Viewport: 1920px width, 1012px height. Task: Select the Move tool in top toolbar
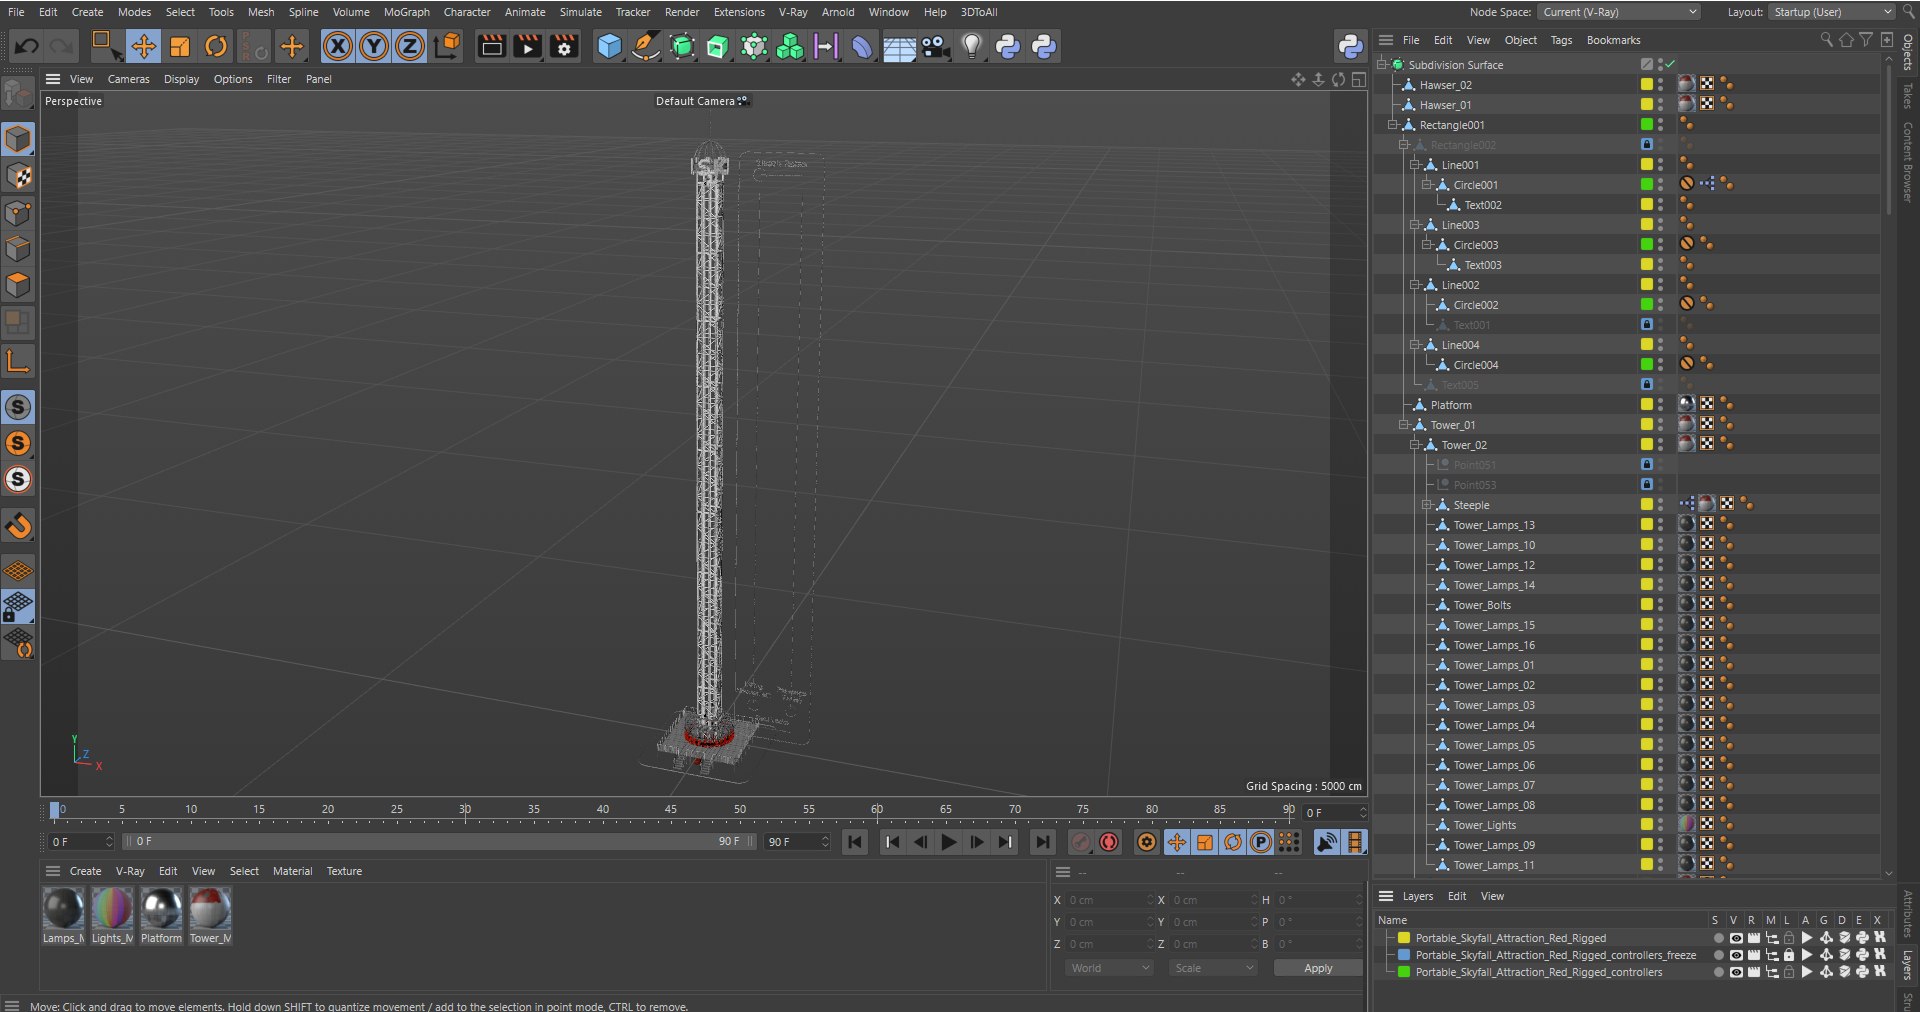[x=143, y=46]
